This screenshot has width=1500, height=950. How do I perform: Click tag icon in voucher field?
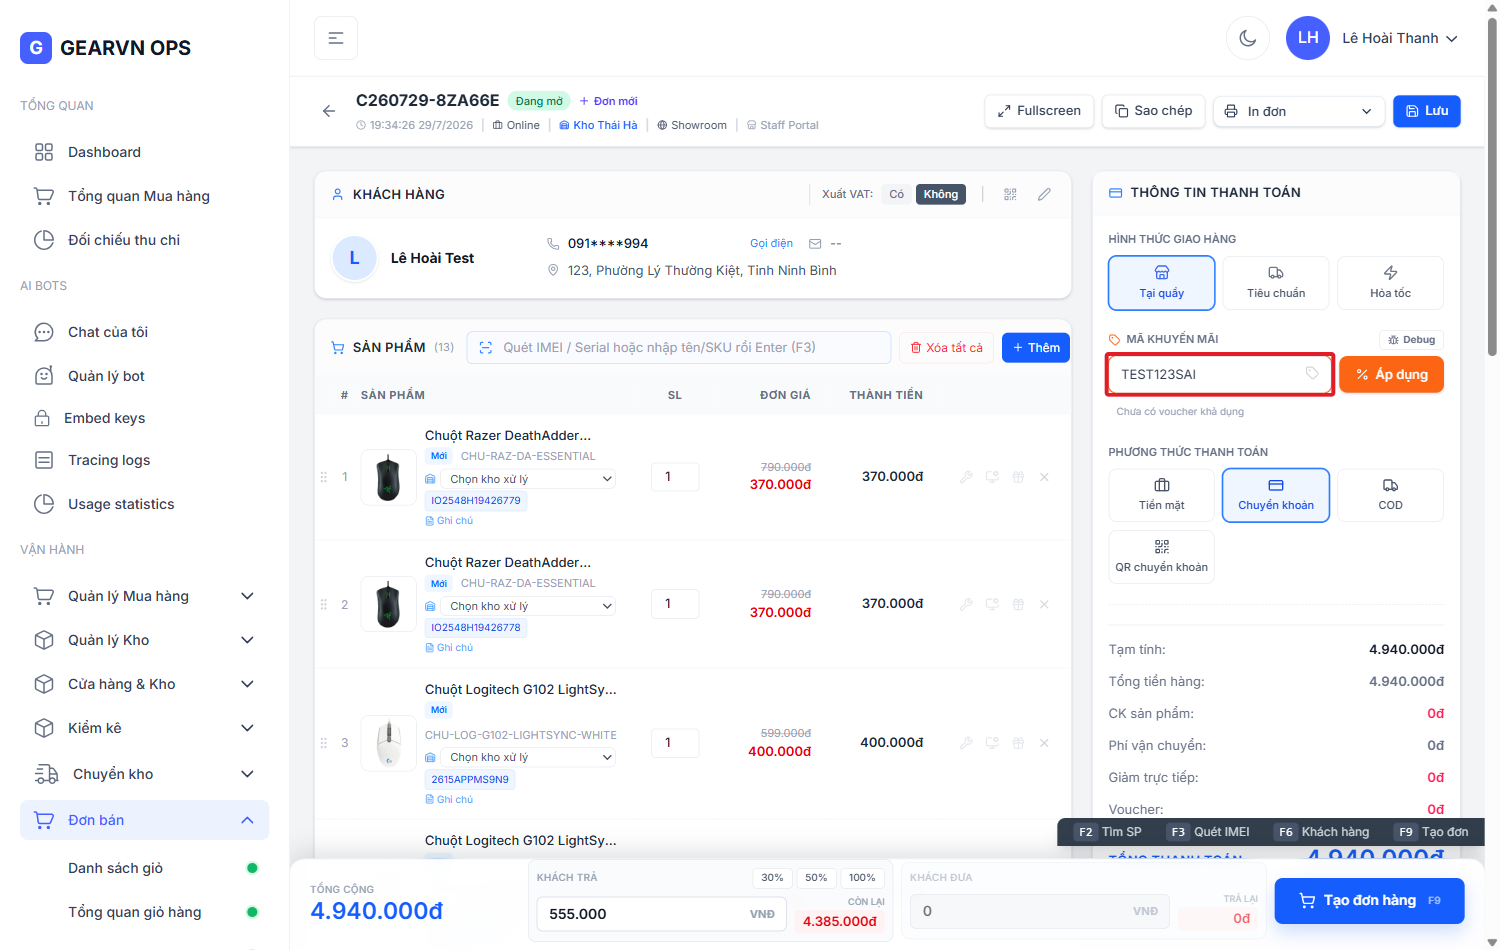pyautogui.click(x=1312, y=373)
